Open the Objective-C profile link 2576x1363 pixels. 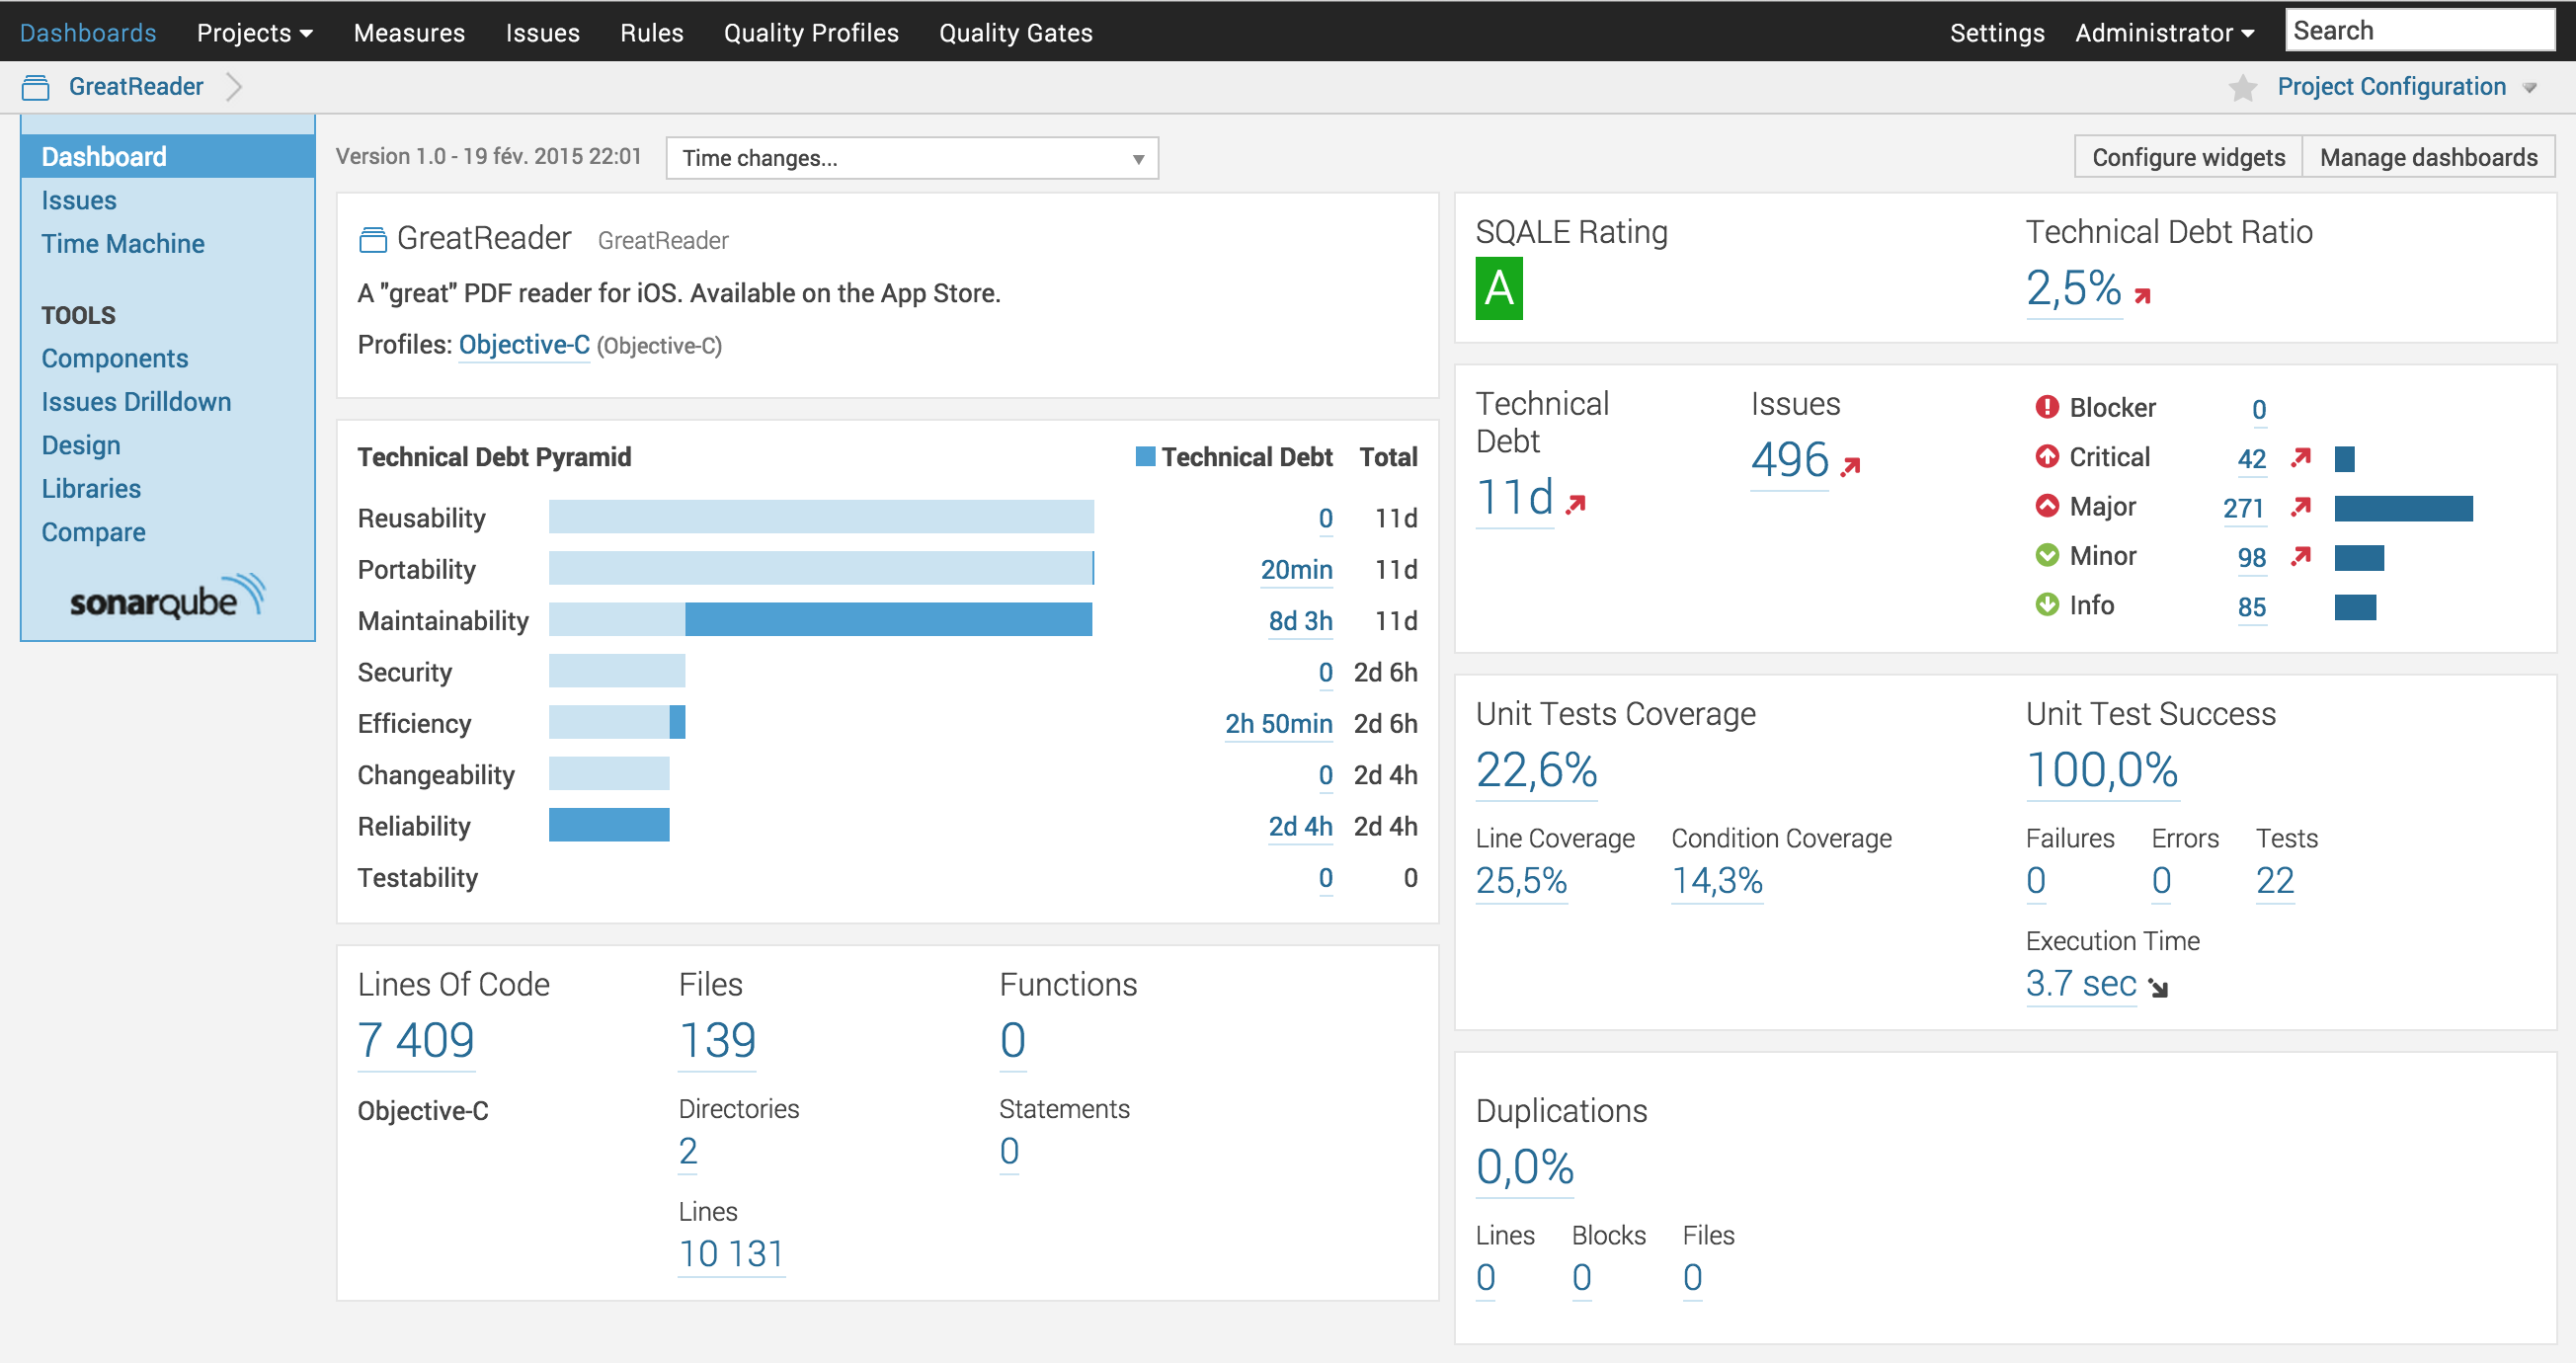coord(523,345)
